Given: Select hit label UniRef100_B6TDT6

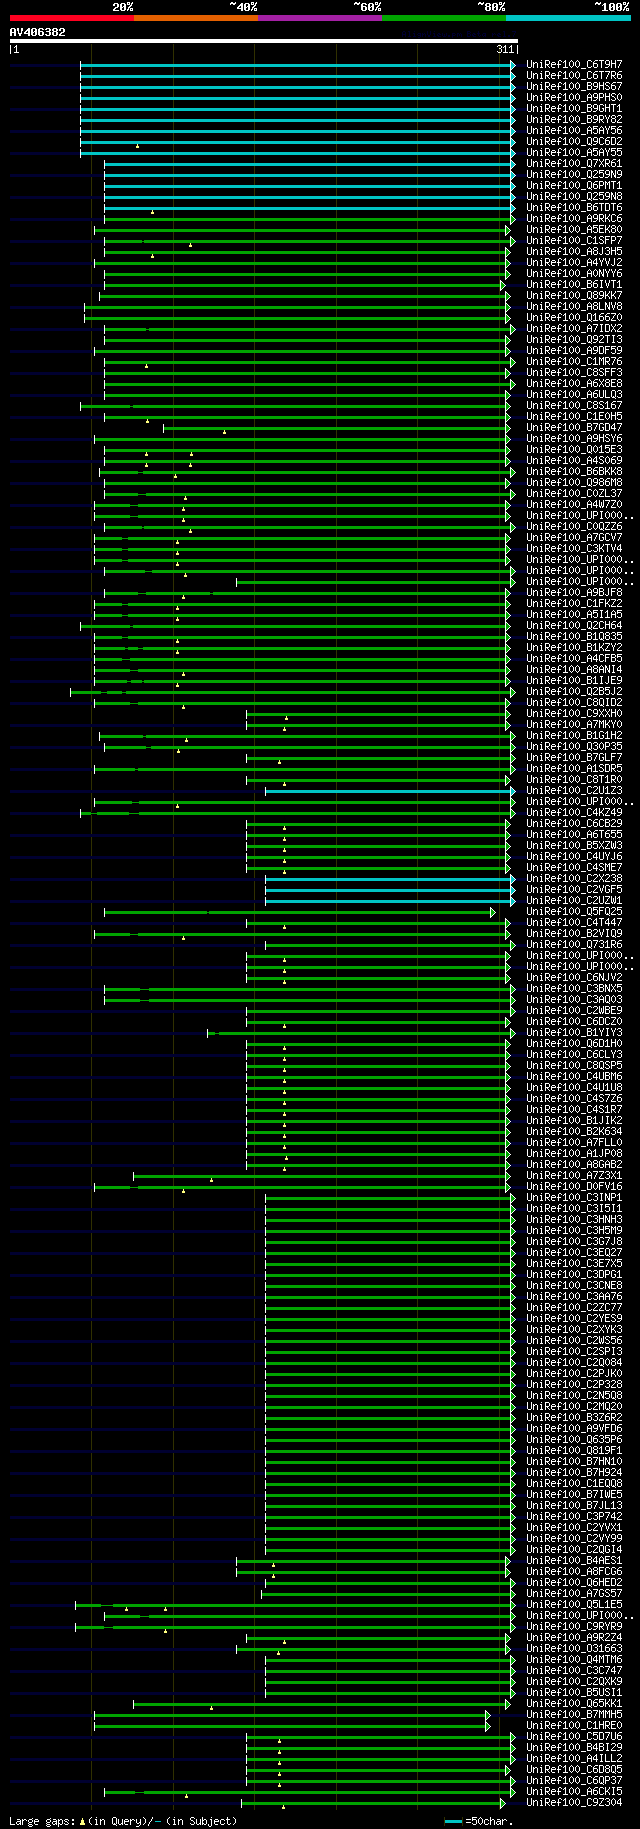Looking at the screenshot, I should (574, 208).
